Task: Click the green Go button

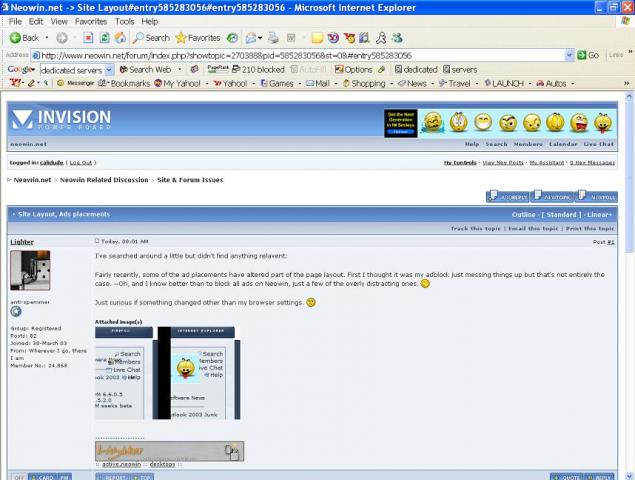Action: coord(588,55)
